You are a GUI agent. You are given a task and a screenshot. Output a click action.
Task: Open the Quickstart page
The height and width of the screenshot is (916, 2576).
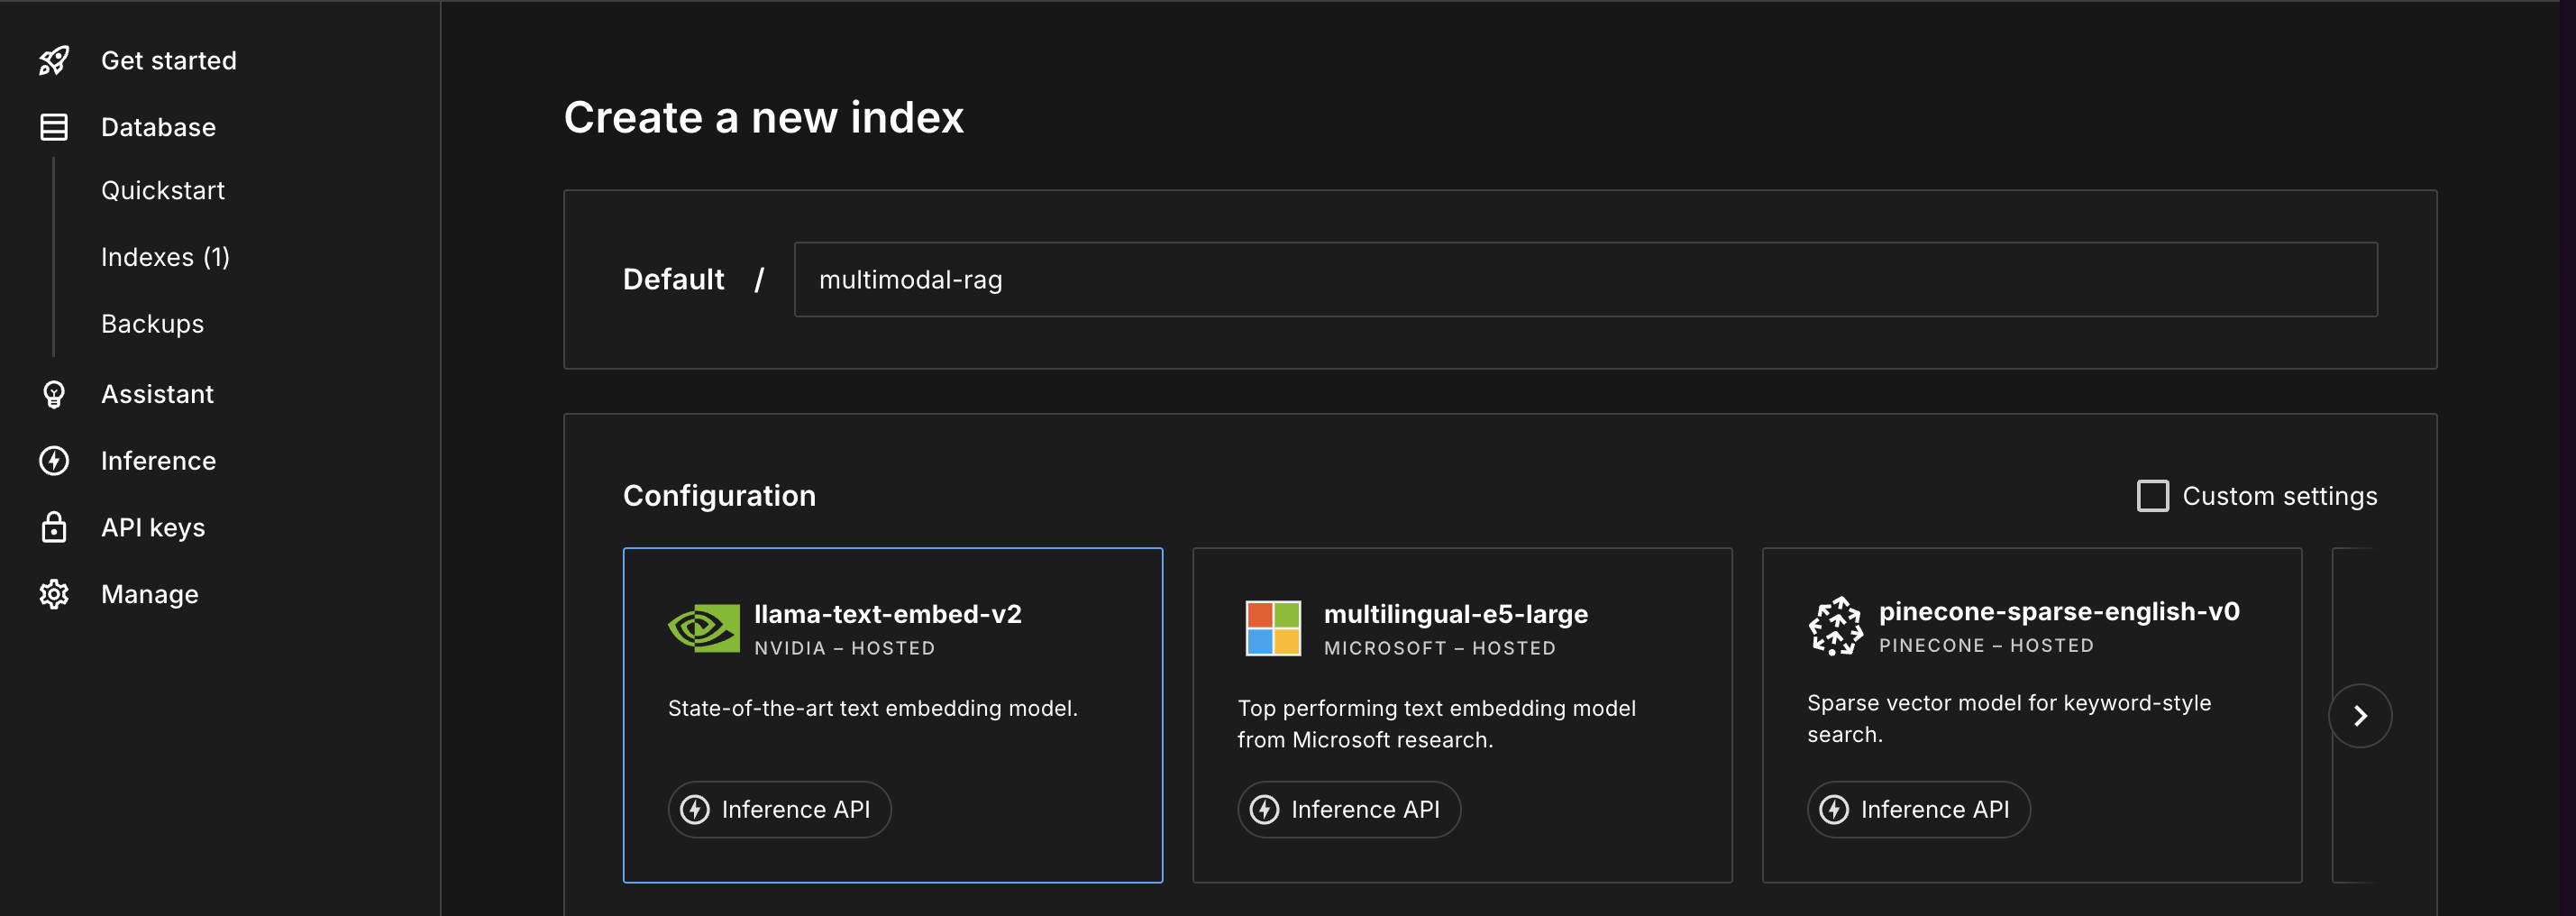click(163, 190)
